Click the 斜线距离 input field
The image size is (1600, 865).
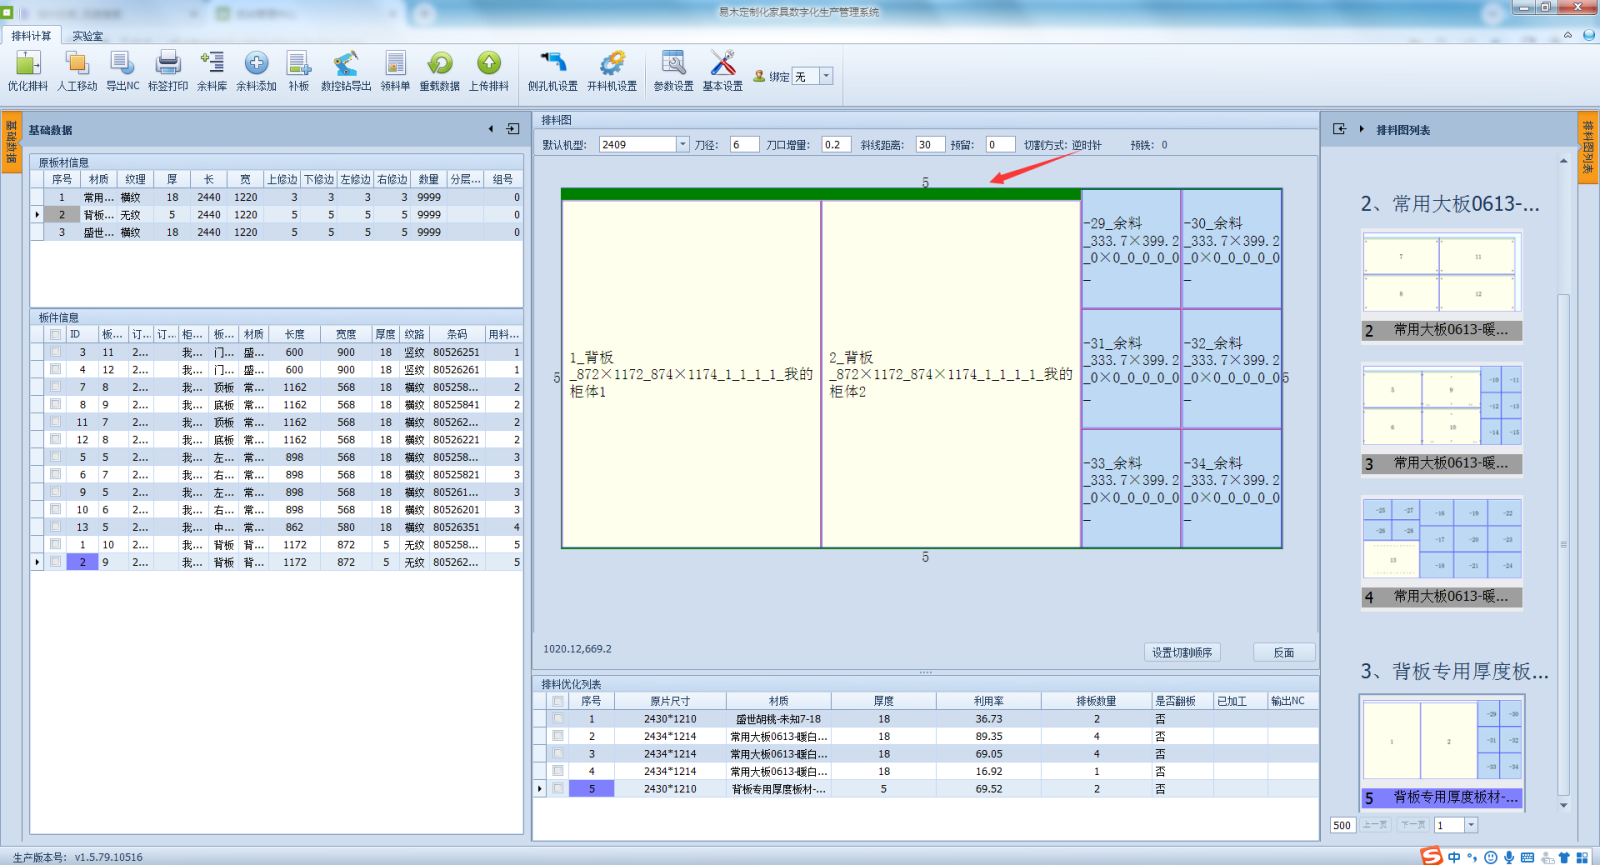pyautogui.click(x=930, y=145)
